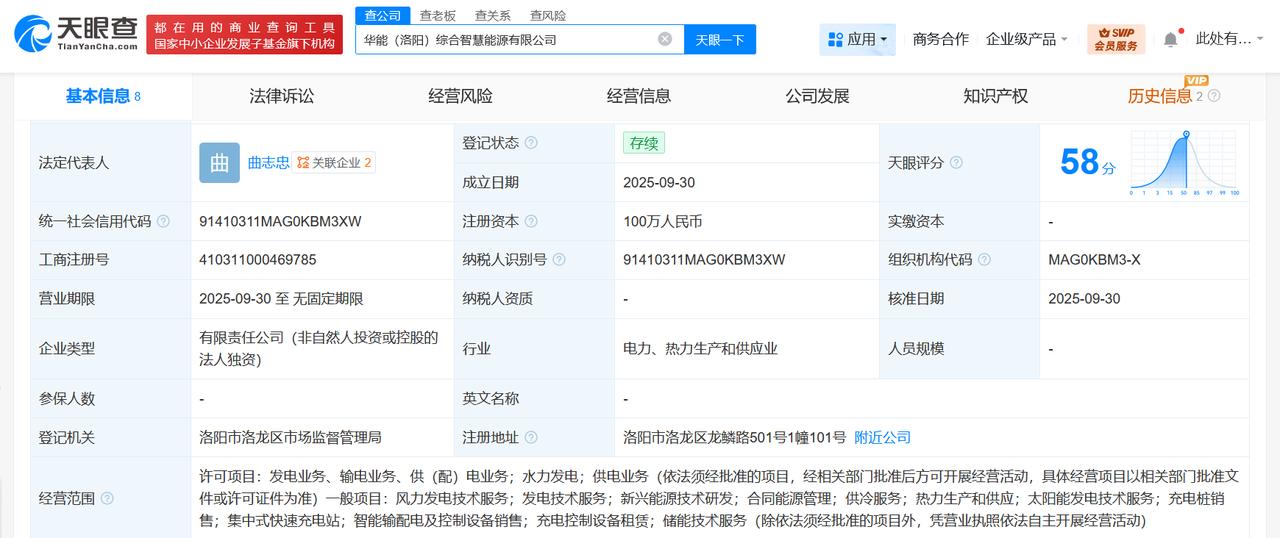The height and width of the screenshot is (538, 1280).
Task: Select the 经营信息 tab
Action: point(639,96)
